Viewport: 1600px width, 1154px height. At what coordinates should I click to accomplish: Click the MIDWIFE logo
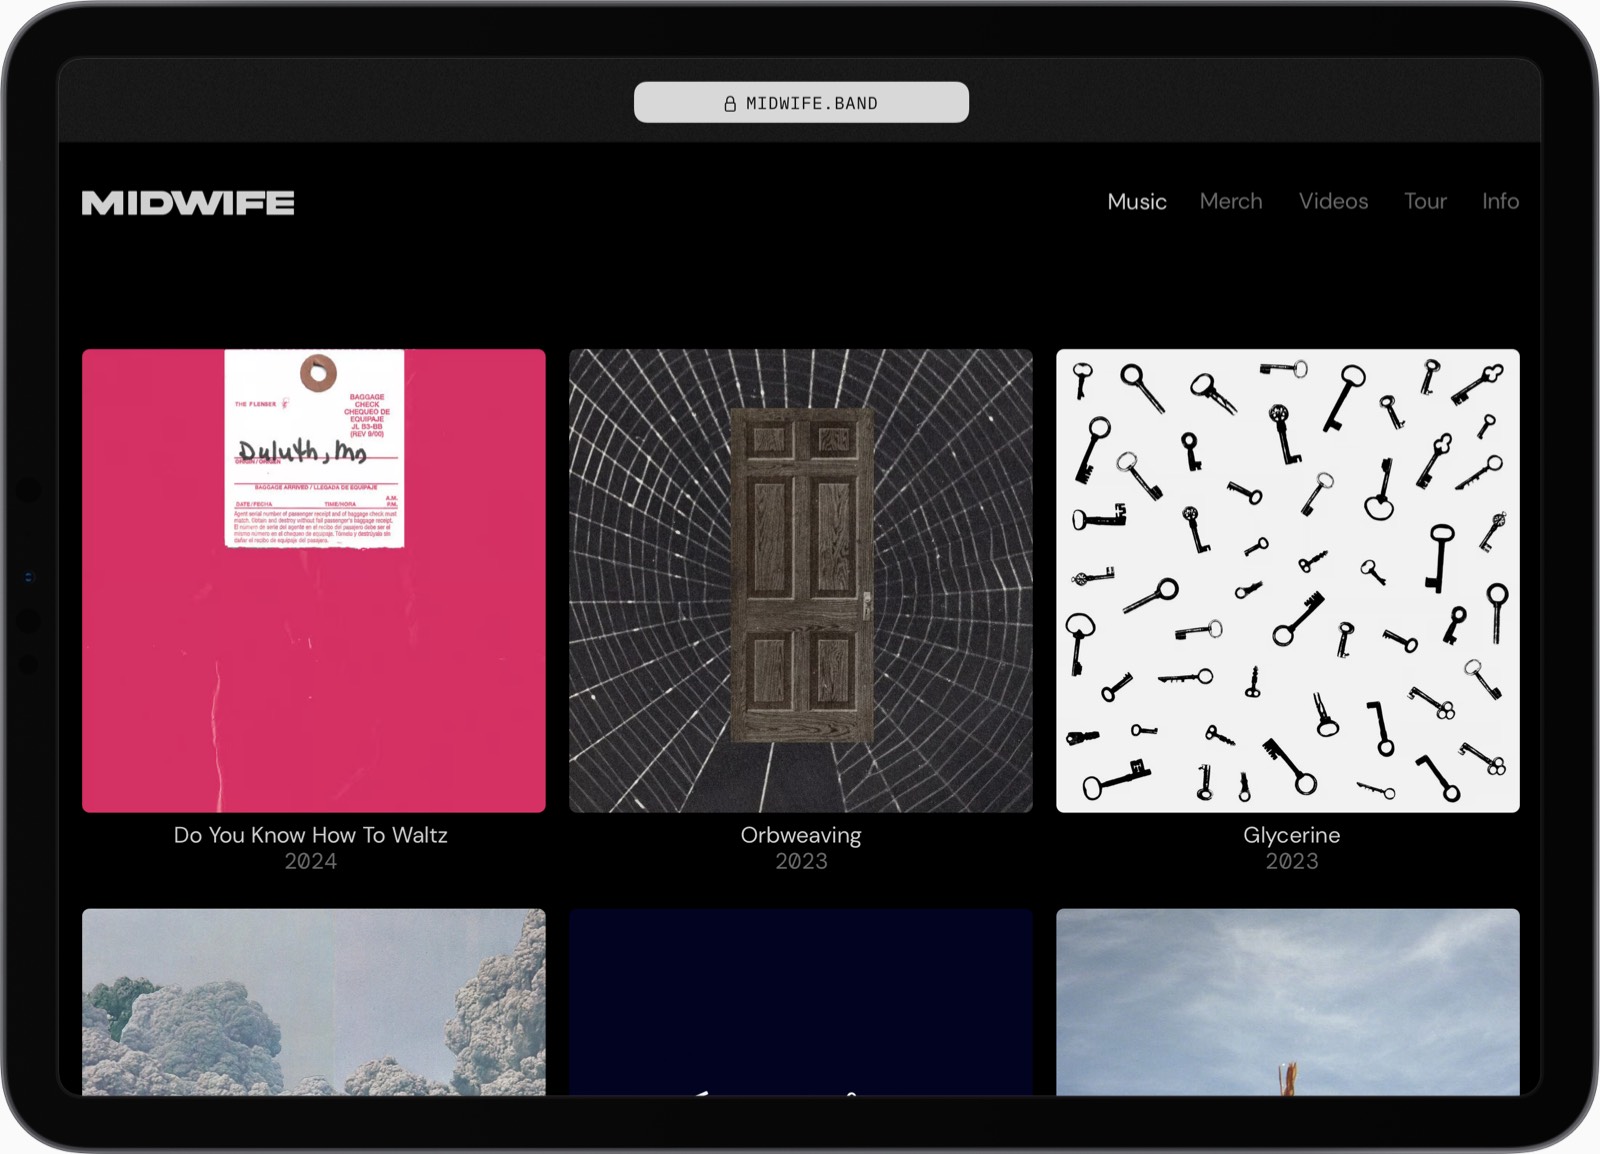[188, 203]
